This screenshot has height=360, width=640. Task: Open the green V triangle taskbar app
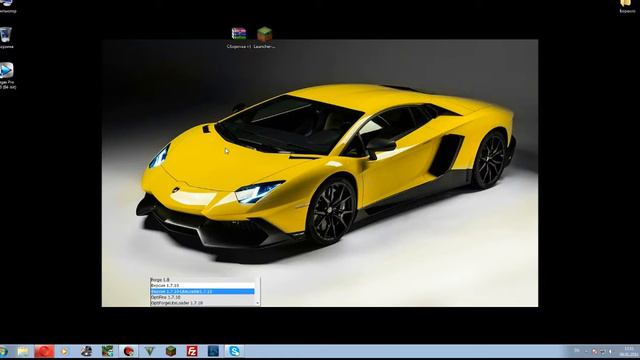[x=150, y=351]
